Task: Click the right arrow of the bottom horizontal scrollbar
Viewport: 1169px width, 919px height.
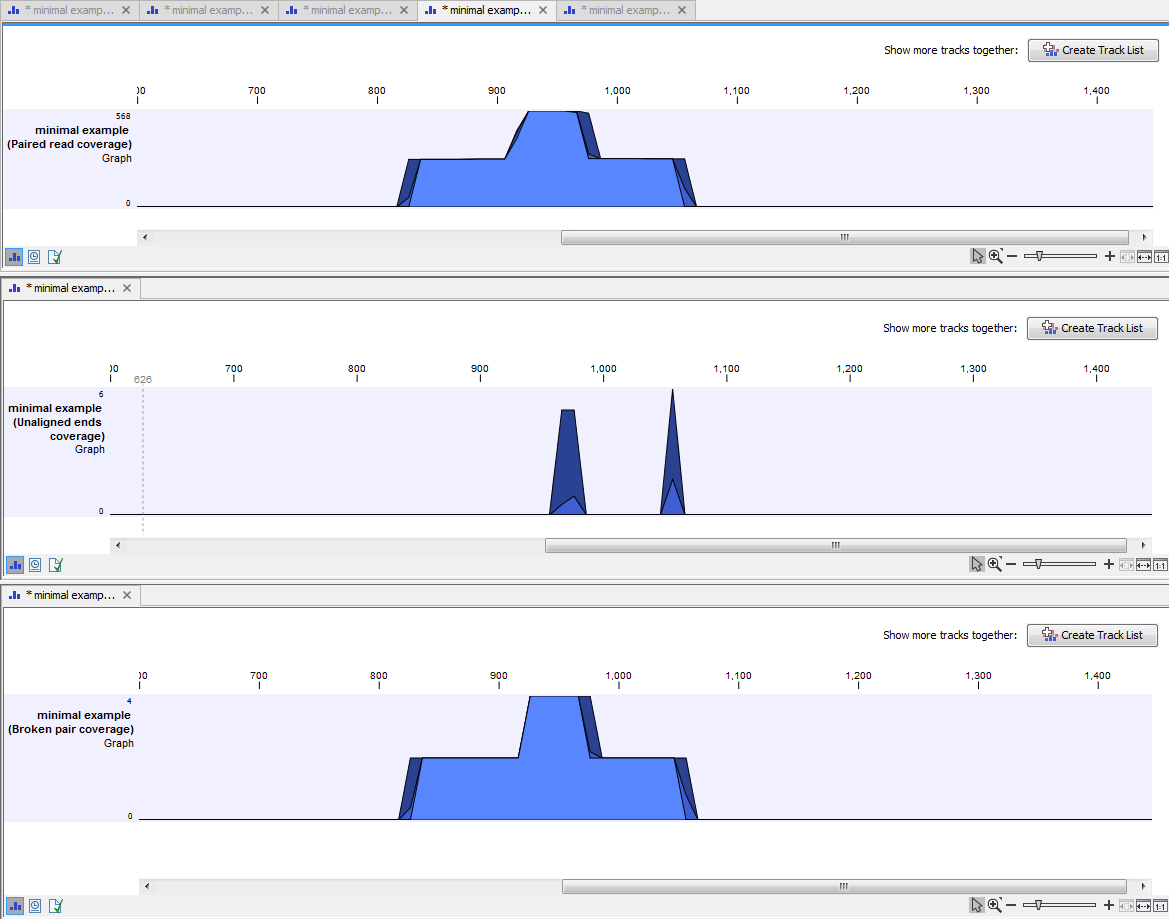Action: [1144, 885]
